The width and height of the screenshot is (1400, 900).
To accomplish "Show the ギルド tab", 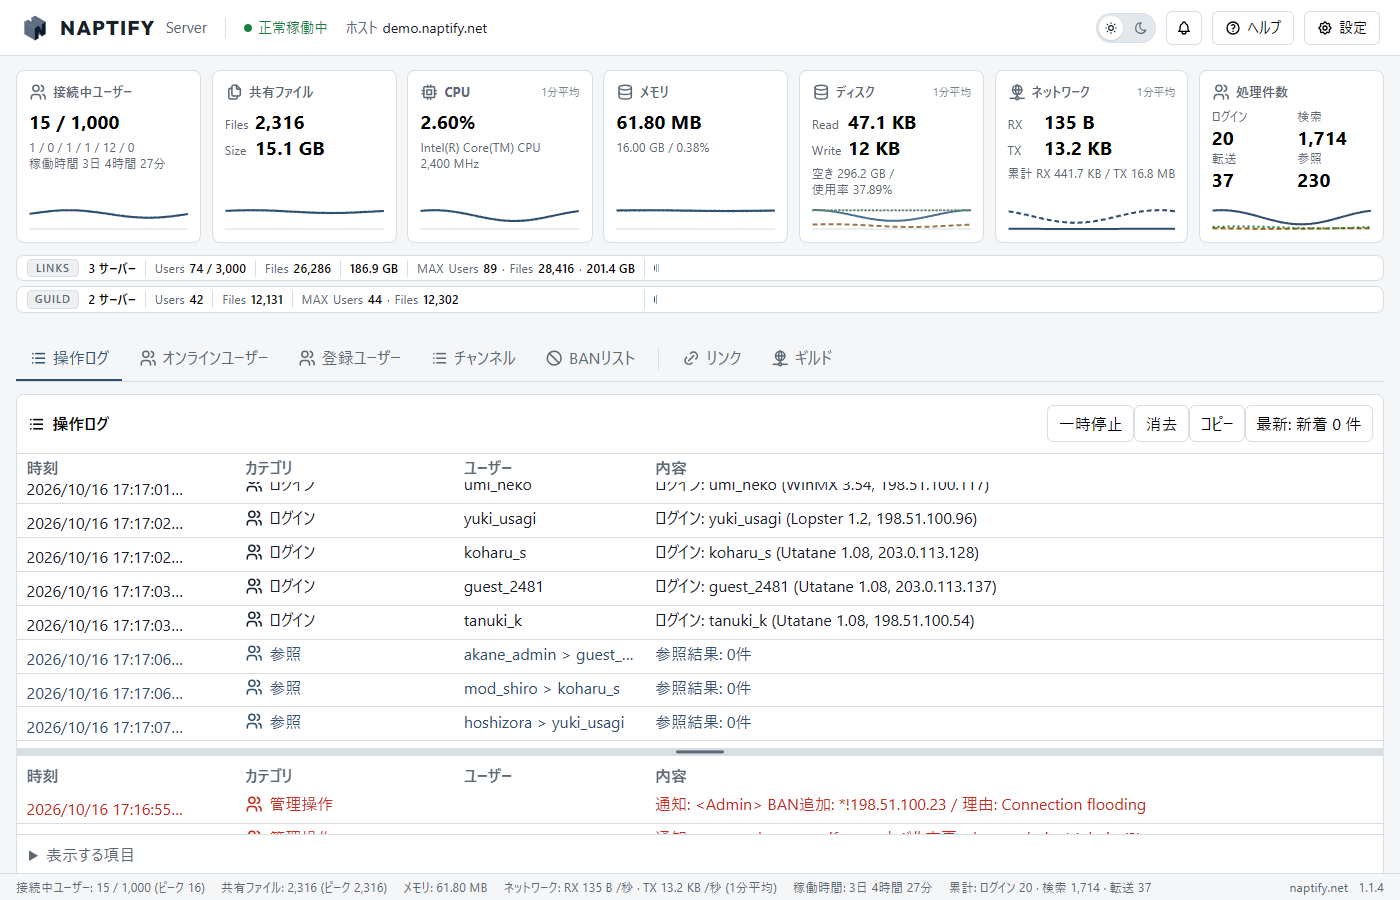I will coord(803,358).
